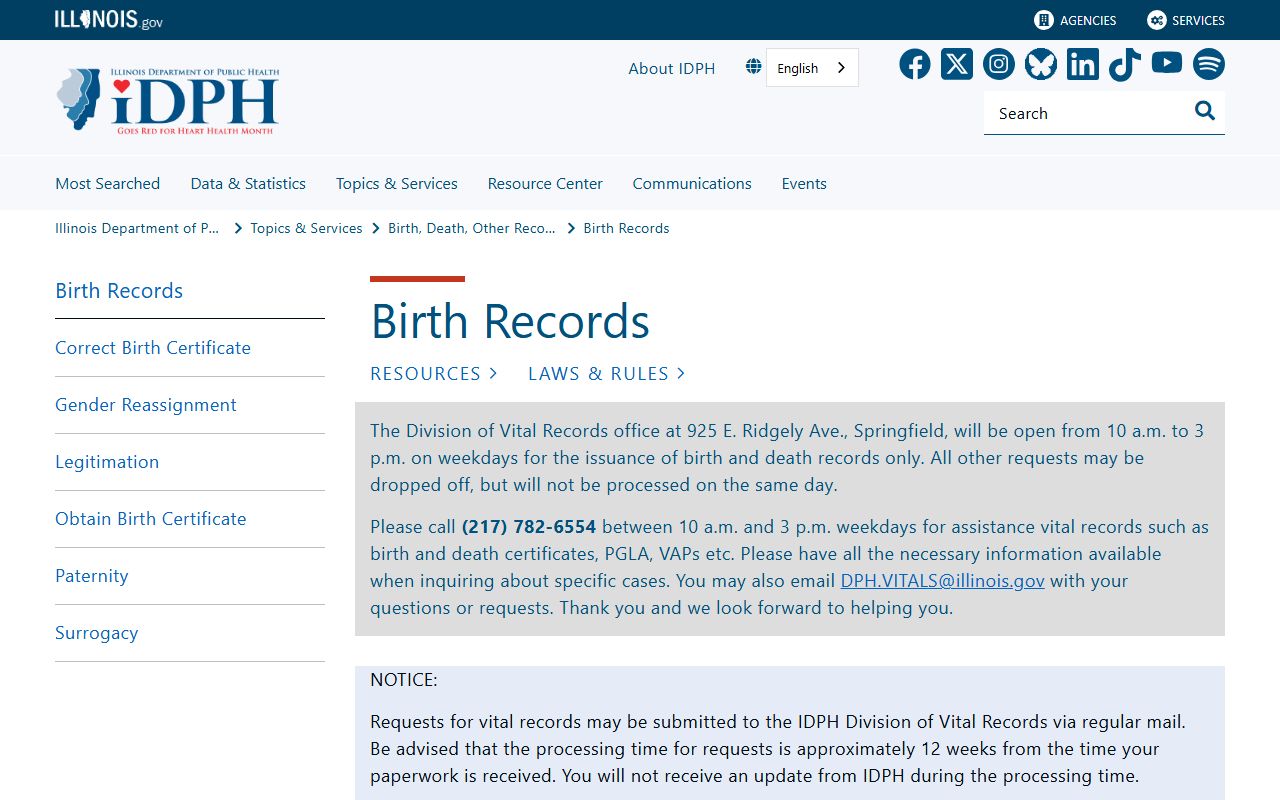Click the AGENCIES header link
Image resolution: width=1280 pixels, height=800 pixels.
[x=1088, y=20]
